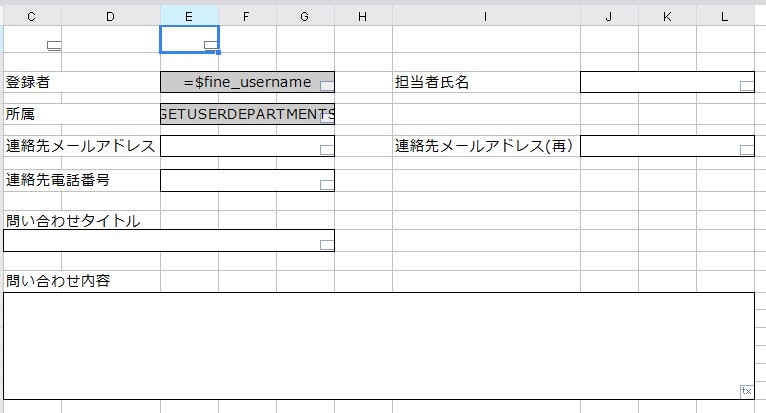The image size is (766, 413).
Task: Click the 連絡先電話番号 input field
Action: (247, 180)
